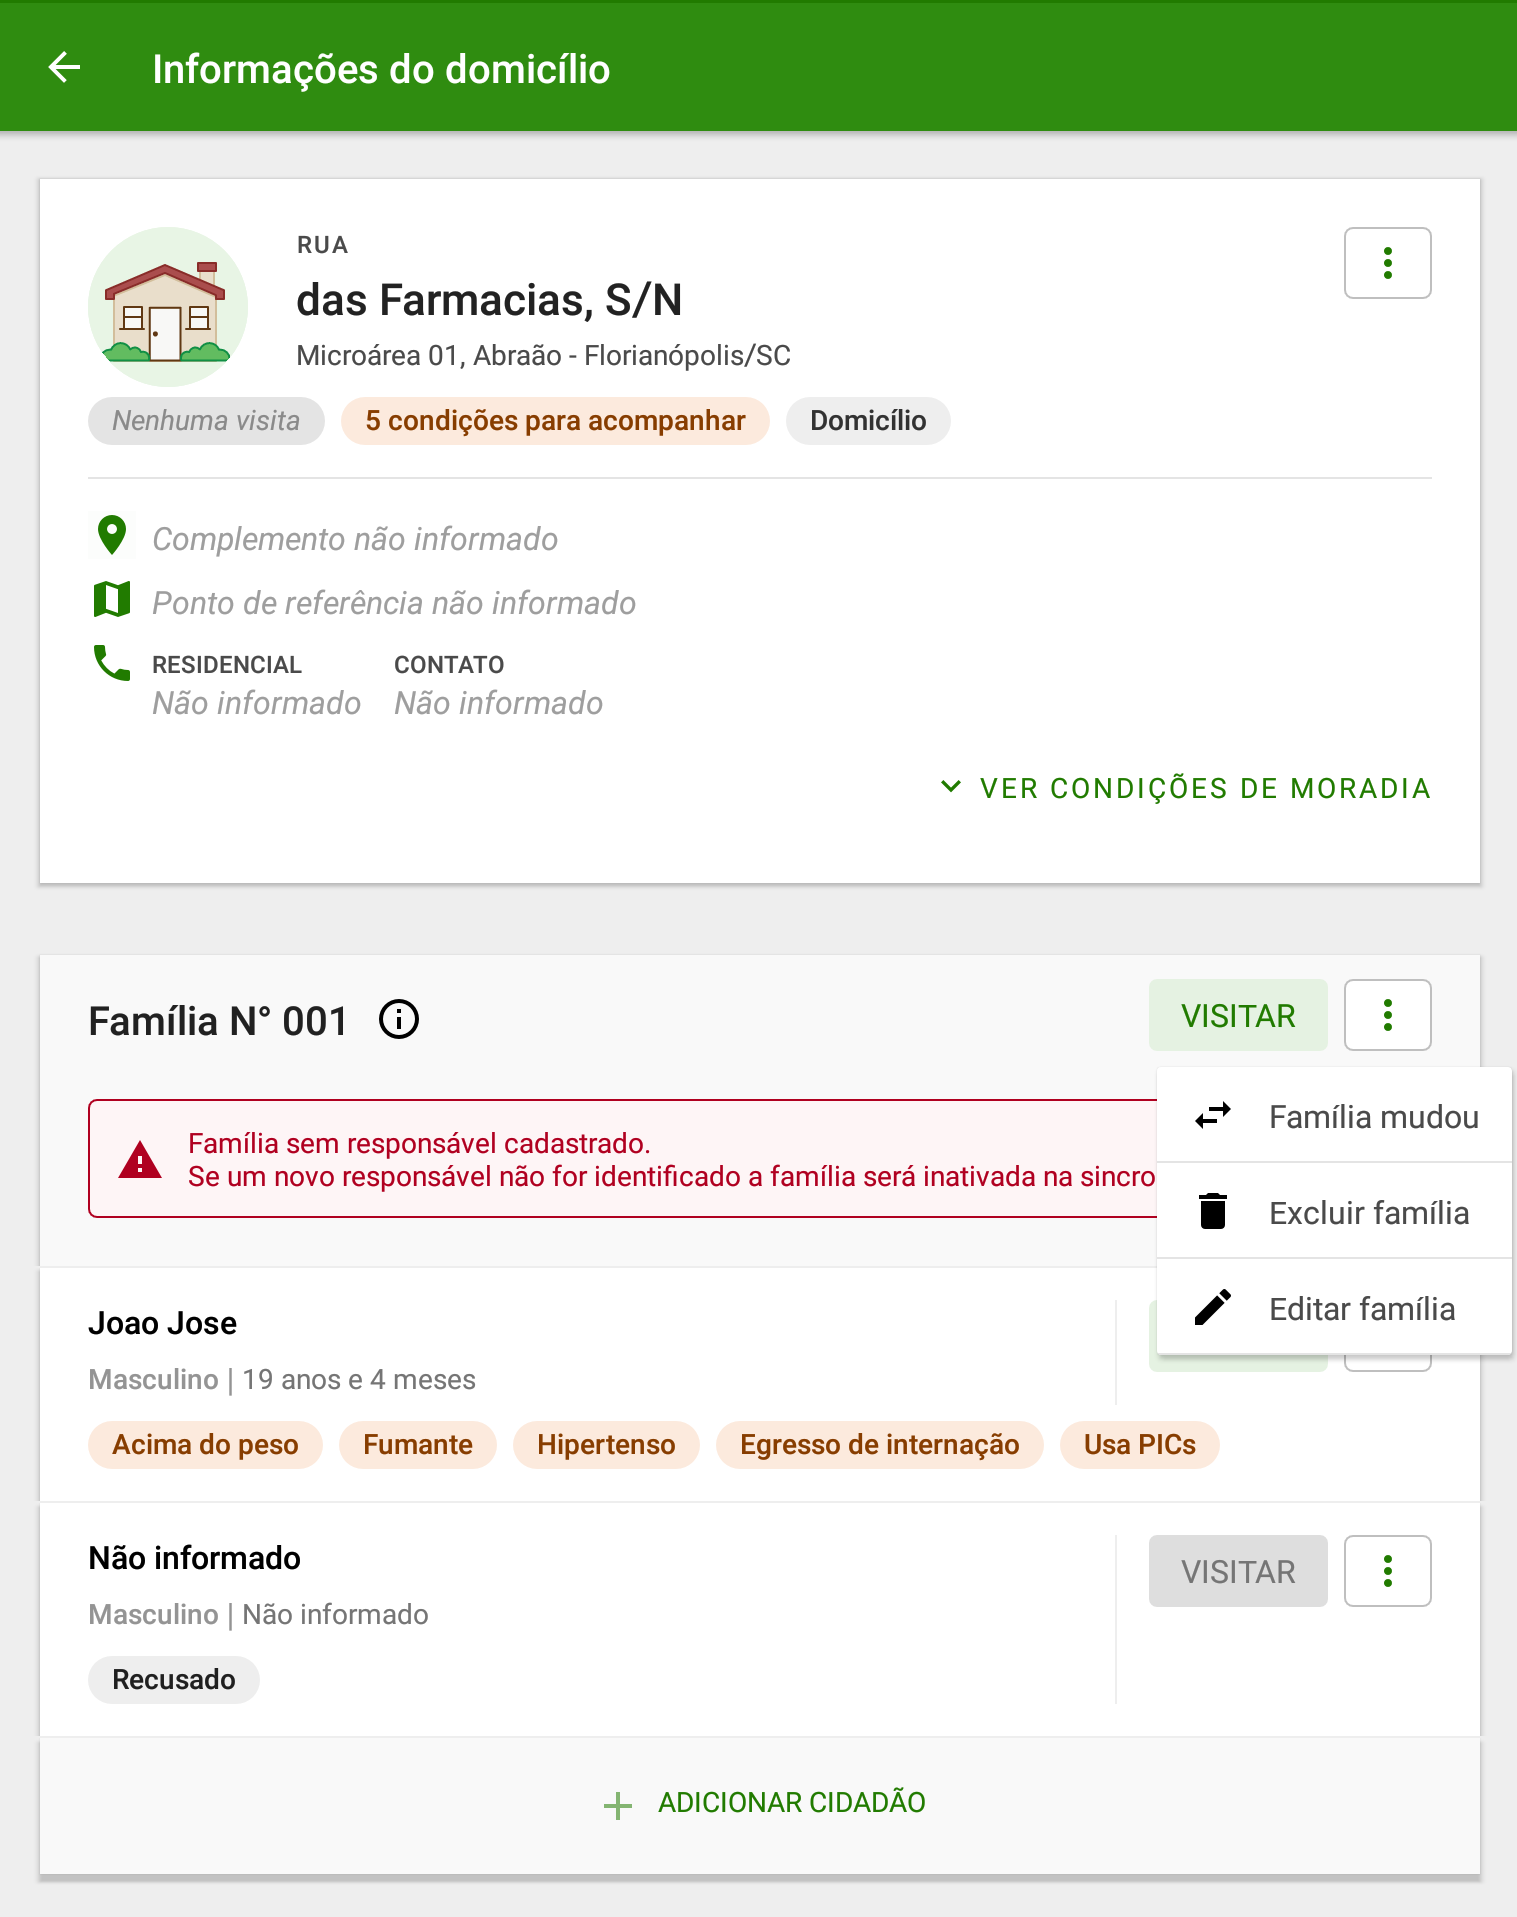
Task: Click the house illustration avatar
Action: click(x=168, y=307)
